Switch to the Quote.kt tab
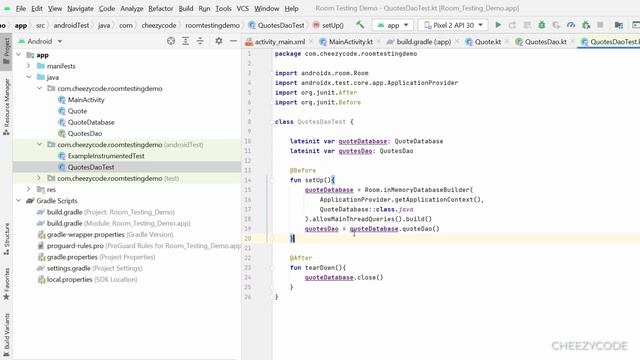Image resolution: width=640 pixels, height=360 pixels. pyautogui.click(x=487, y=42)
